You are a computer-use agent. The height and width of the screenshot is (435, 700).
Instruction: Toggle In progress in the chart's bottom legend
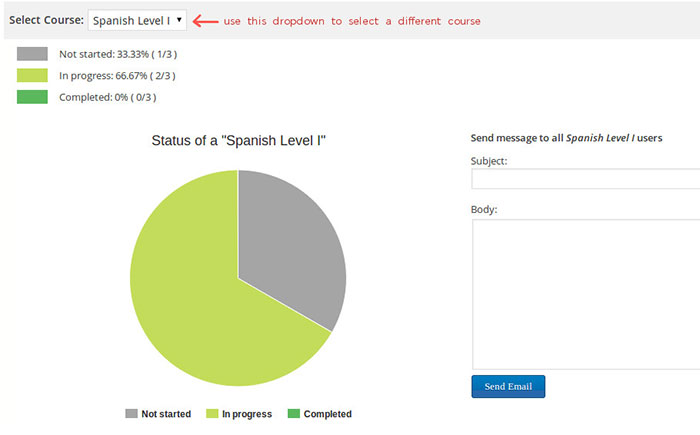coord(239,414)
